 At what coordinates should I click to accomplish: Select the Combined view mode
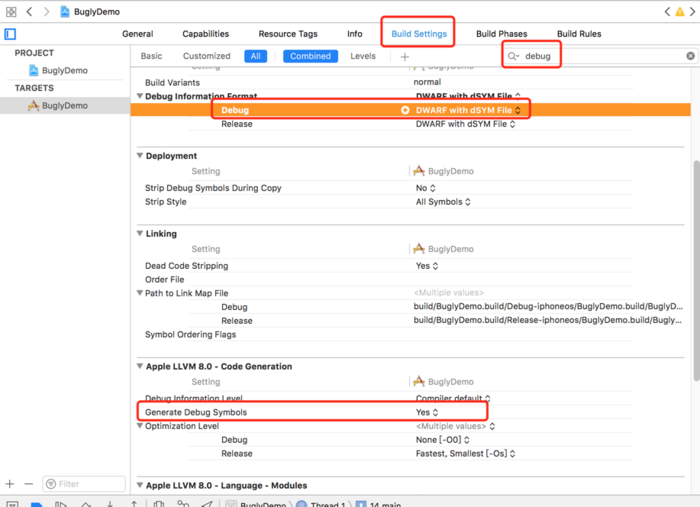310,56
